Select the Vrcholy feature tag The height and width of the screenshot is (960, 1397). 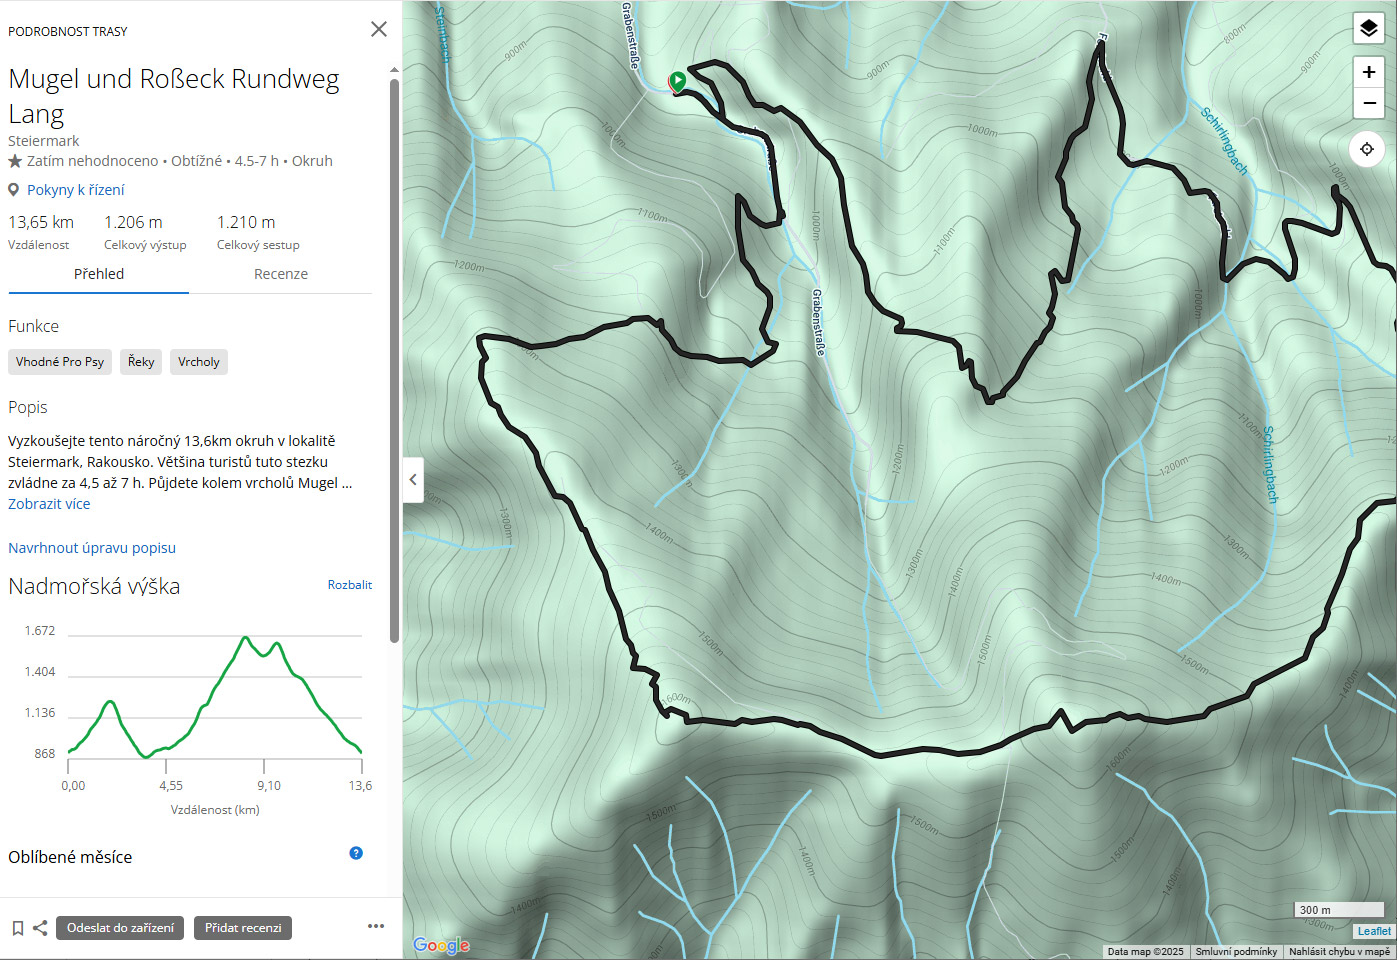tap(199, 362)
